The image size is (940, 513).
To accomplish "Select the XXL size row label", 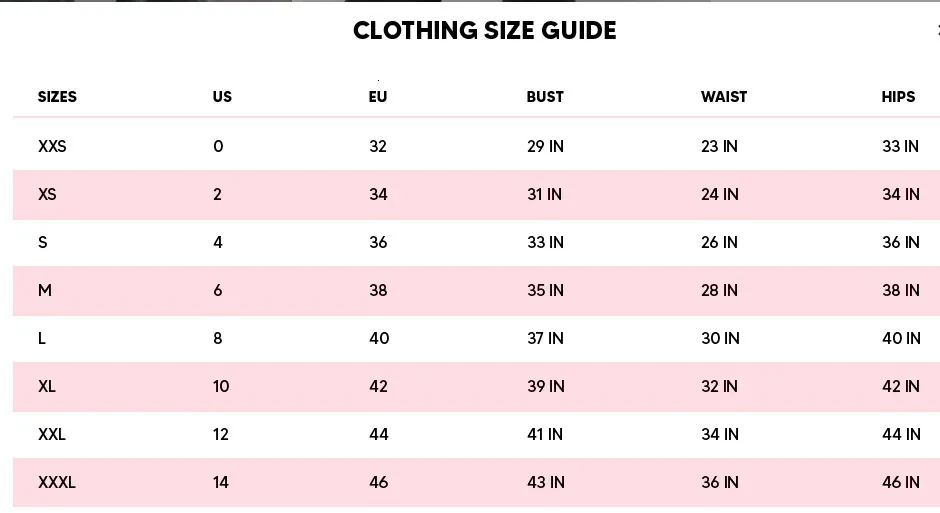I will point(52,434).
